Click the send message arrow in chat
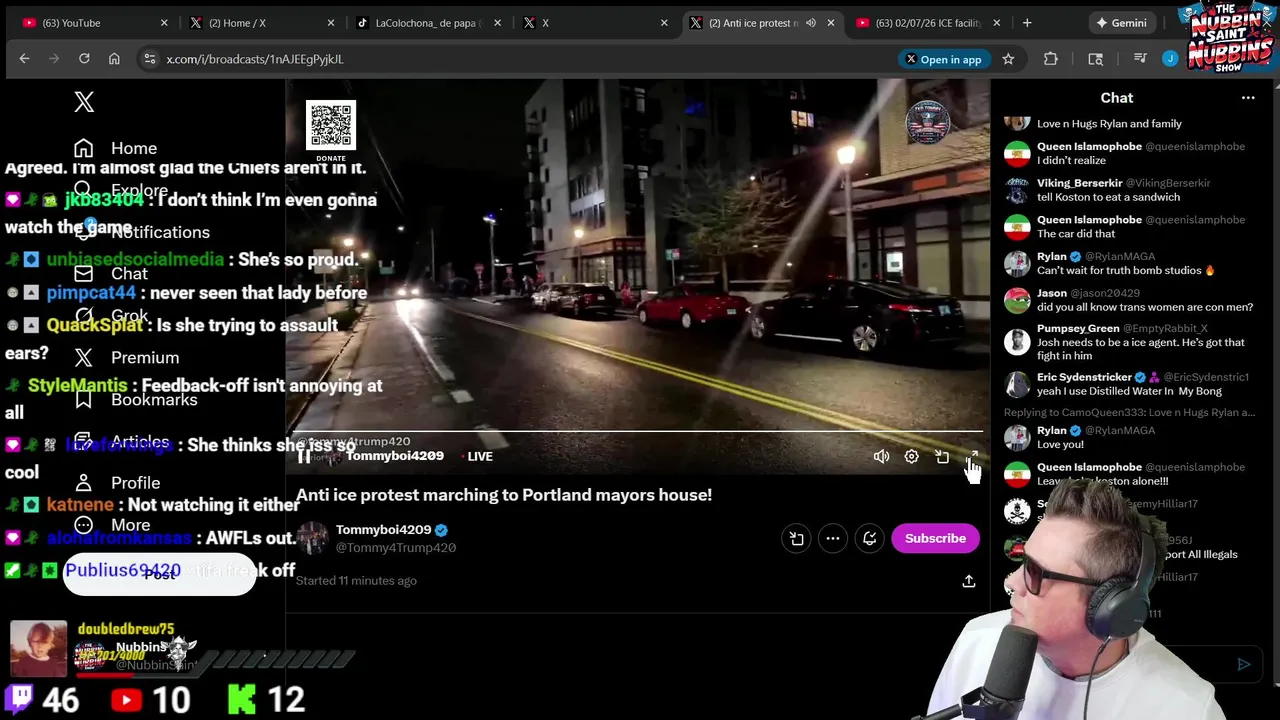The image size is (1280, 720). click(x=1243, y=664)
